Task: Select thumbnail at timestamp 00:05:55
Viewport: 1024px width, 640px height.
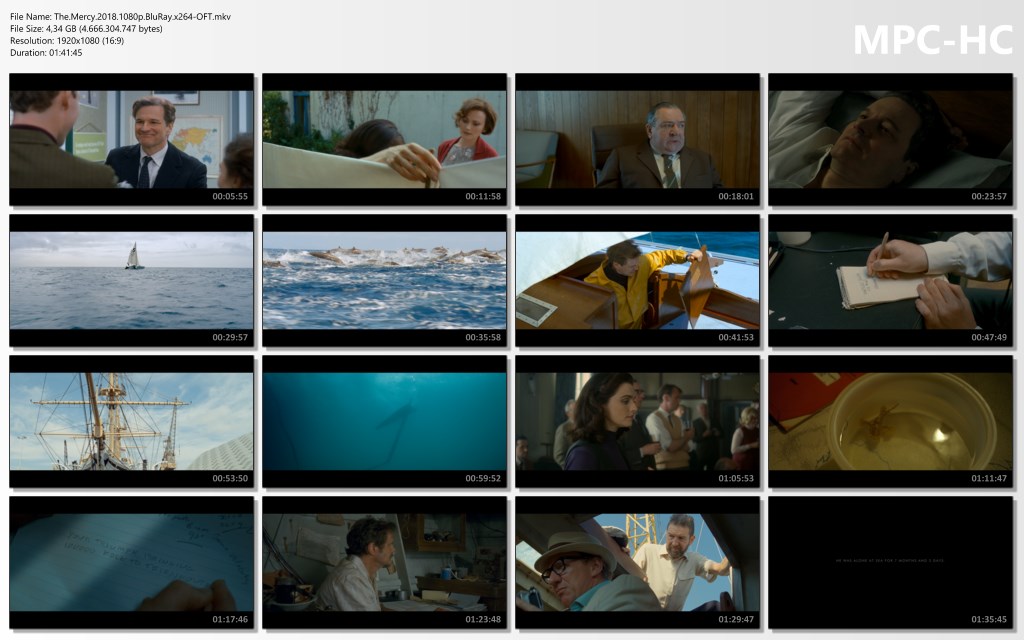Action: pyautogui.click(x=131, y=139)
